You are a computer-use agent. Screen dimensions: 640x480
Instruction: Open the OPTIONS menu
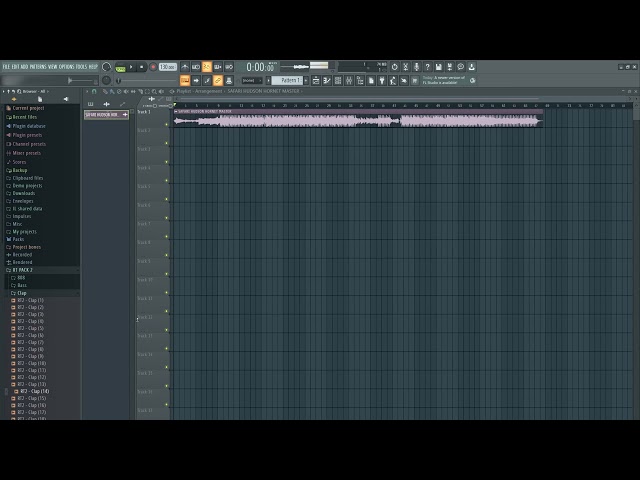click(x=67, y=67)
